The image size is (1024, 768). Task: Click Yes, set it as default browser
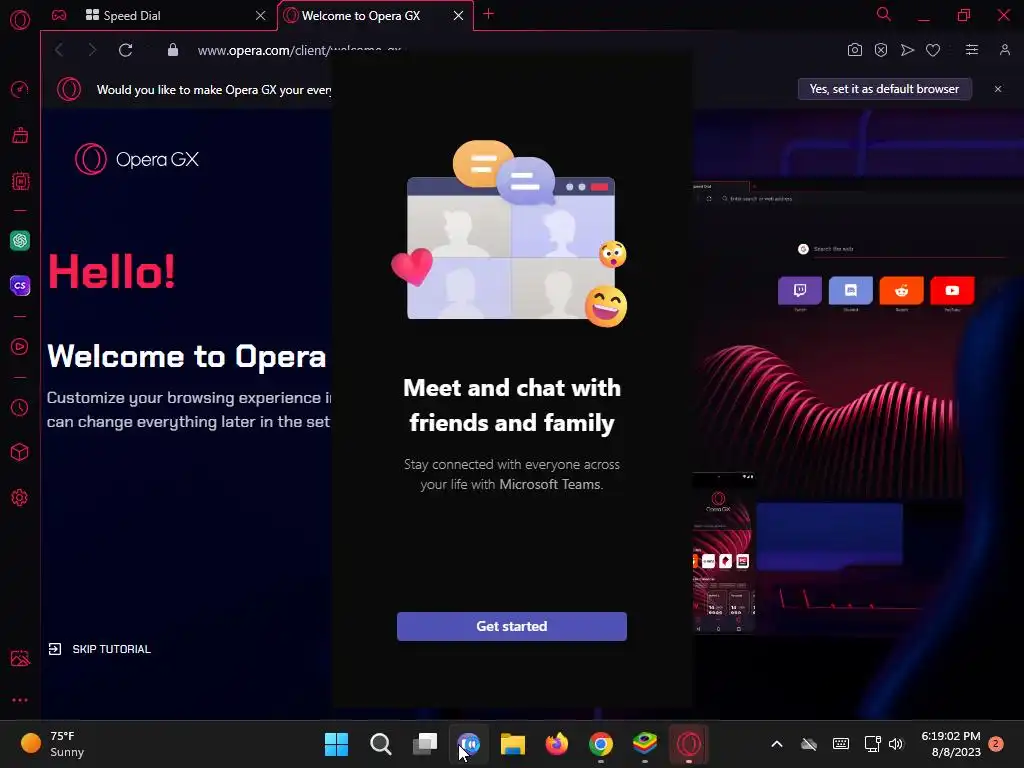885,89
